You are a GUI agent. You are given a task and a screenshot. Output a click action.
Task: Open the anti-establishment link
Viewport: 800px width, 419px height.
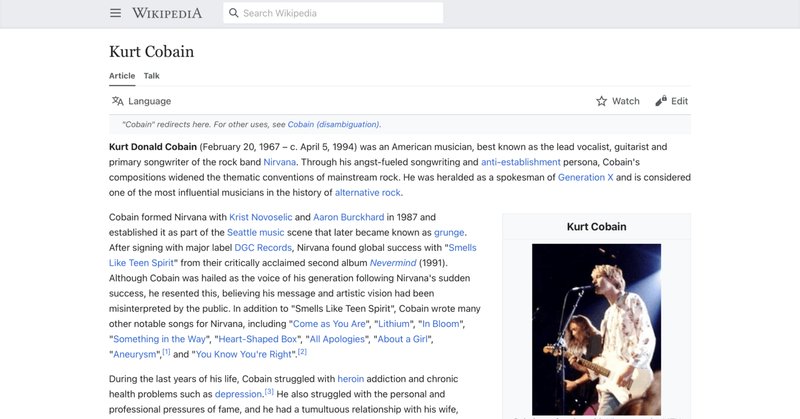point(520,162)
